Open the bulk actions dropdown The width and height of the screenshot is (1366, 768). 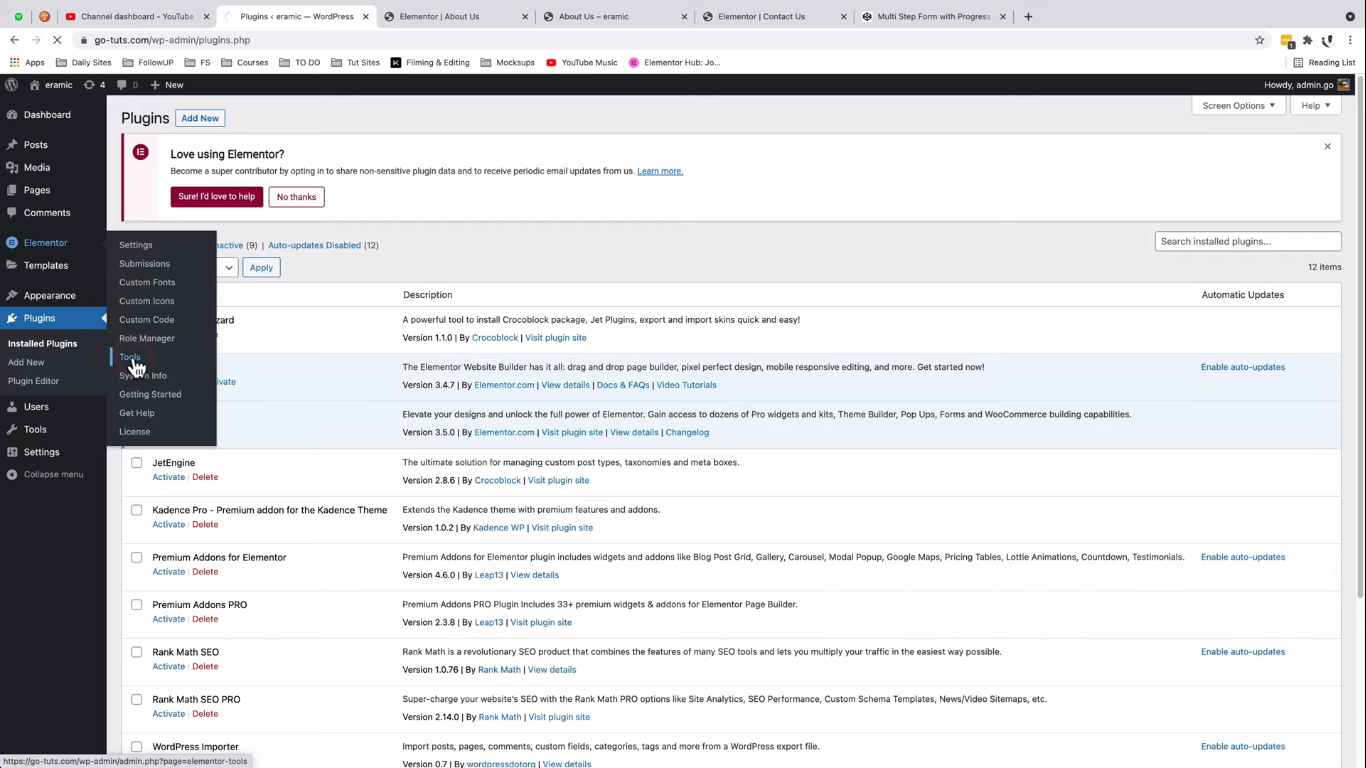pos(228,267)
